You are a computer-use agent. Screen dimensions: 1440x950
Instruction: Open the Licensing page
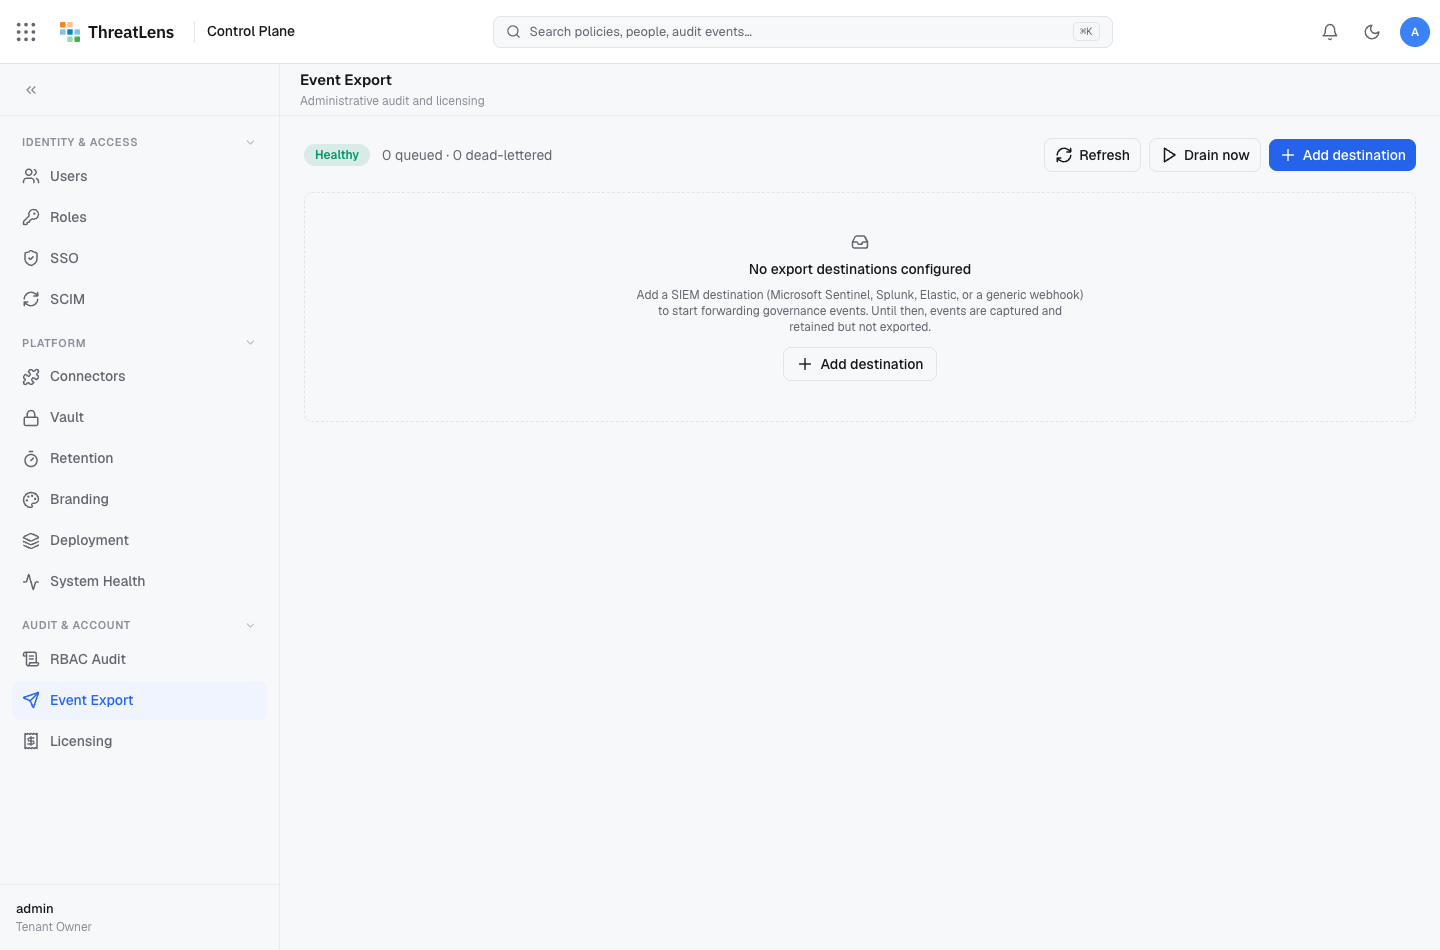(x=139, y=741)
